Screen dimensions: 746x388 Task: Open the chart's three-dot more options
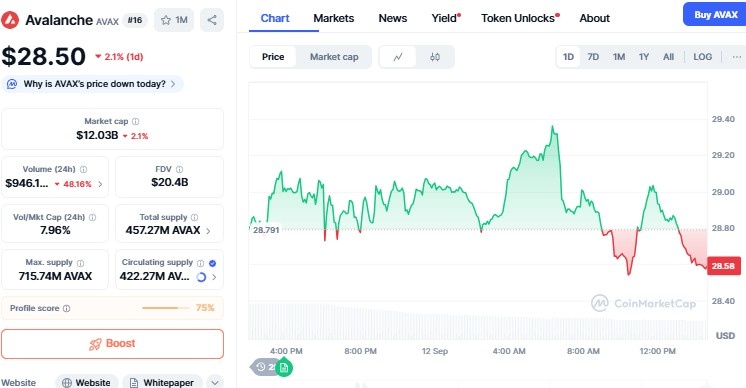pyautogui.click(x=736, y=57)
